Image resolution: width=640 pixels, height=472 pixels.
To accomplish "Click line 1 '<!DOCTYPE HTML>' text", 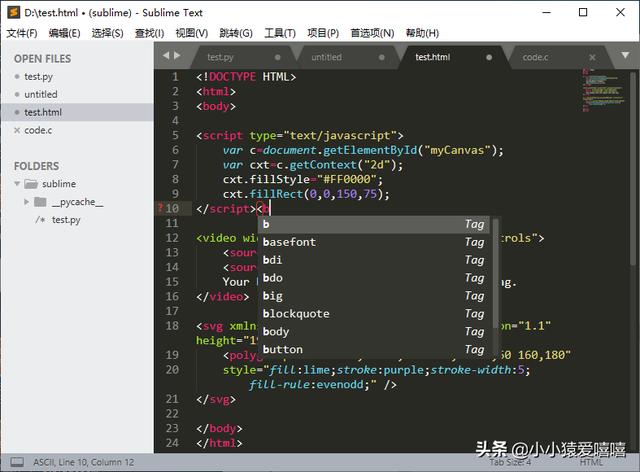I will [x=246, y=77].
